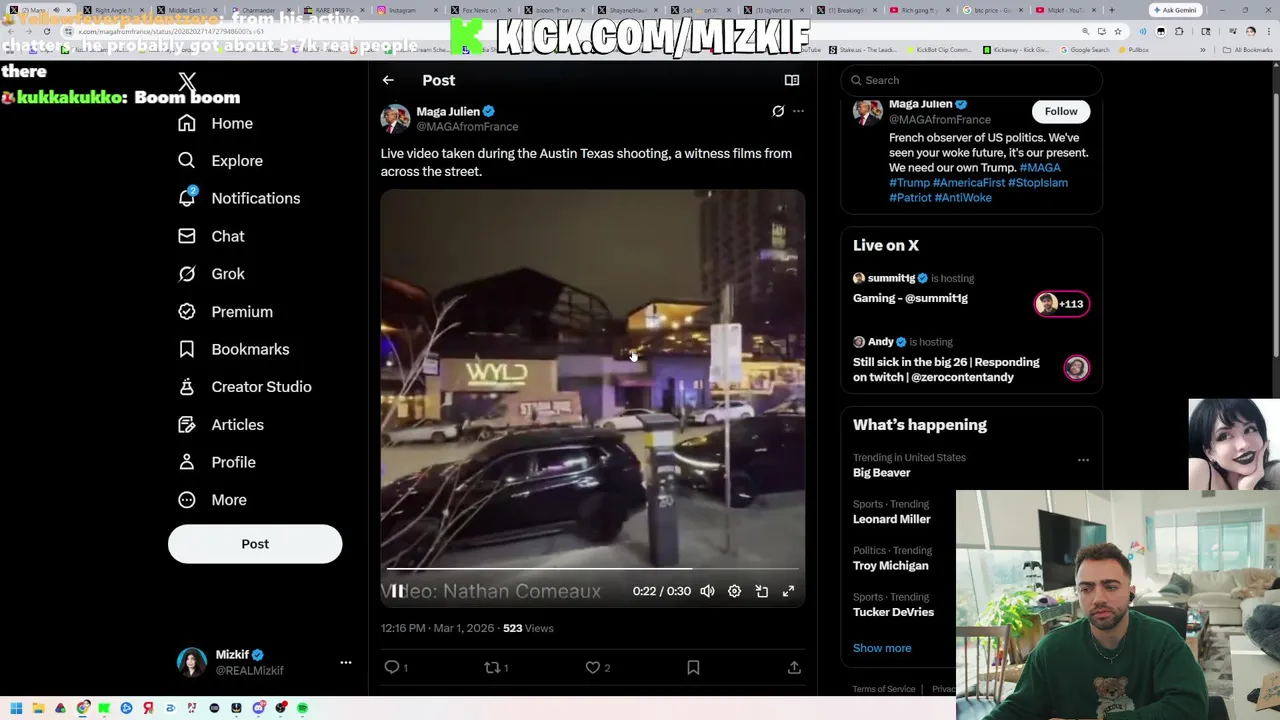Image resolution: width=1280 pixels, height=720 pixels.
Task: Click the #AmericaFirst hashtag
Action: pyautogui.click(x=969, y=183)
